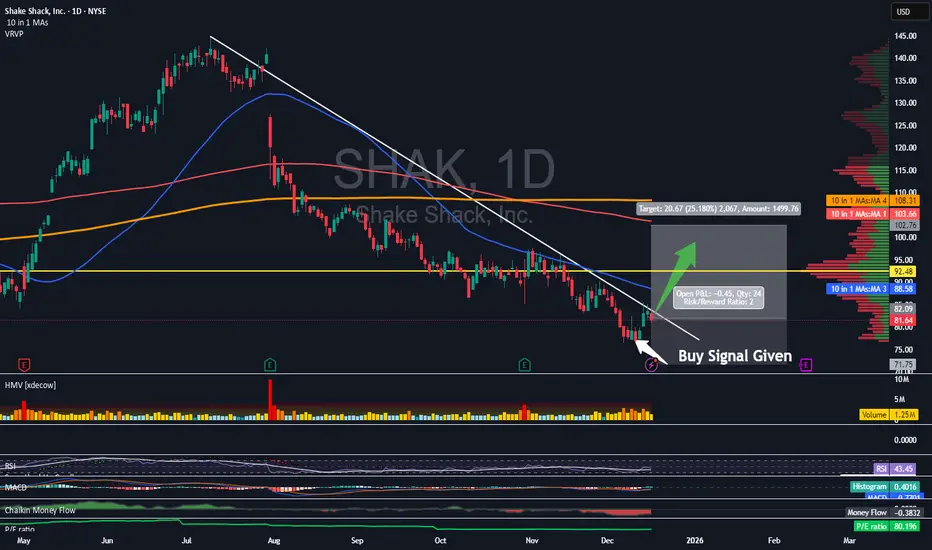Screen dimensions: 932x550
Task: Select the VRVP indicator legend
Action: click(14, 34)
